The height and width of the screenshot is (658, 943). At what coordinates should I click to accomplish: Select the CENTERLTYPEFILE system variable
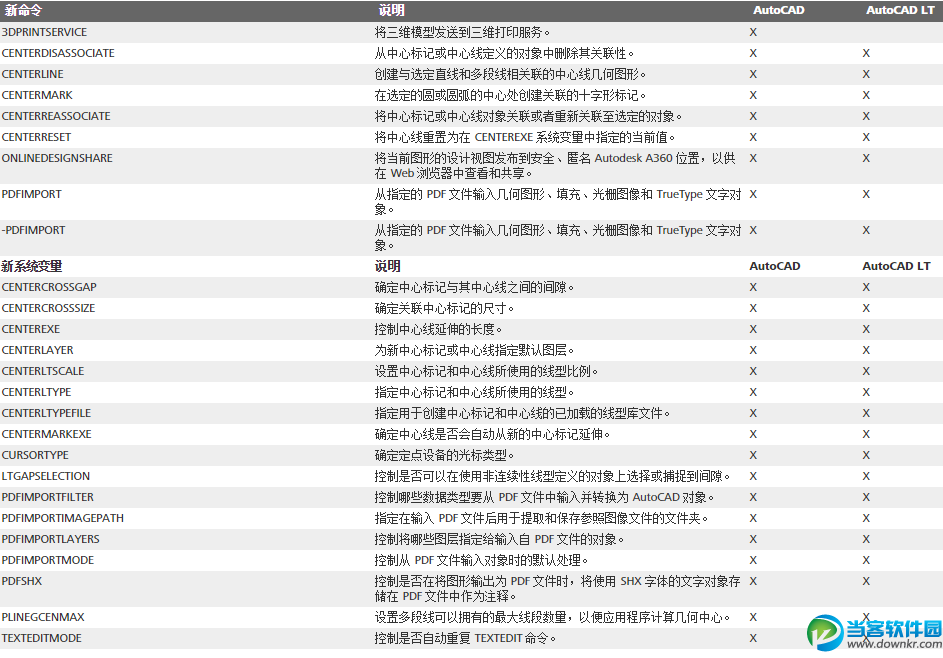click(x=46, y=414)
